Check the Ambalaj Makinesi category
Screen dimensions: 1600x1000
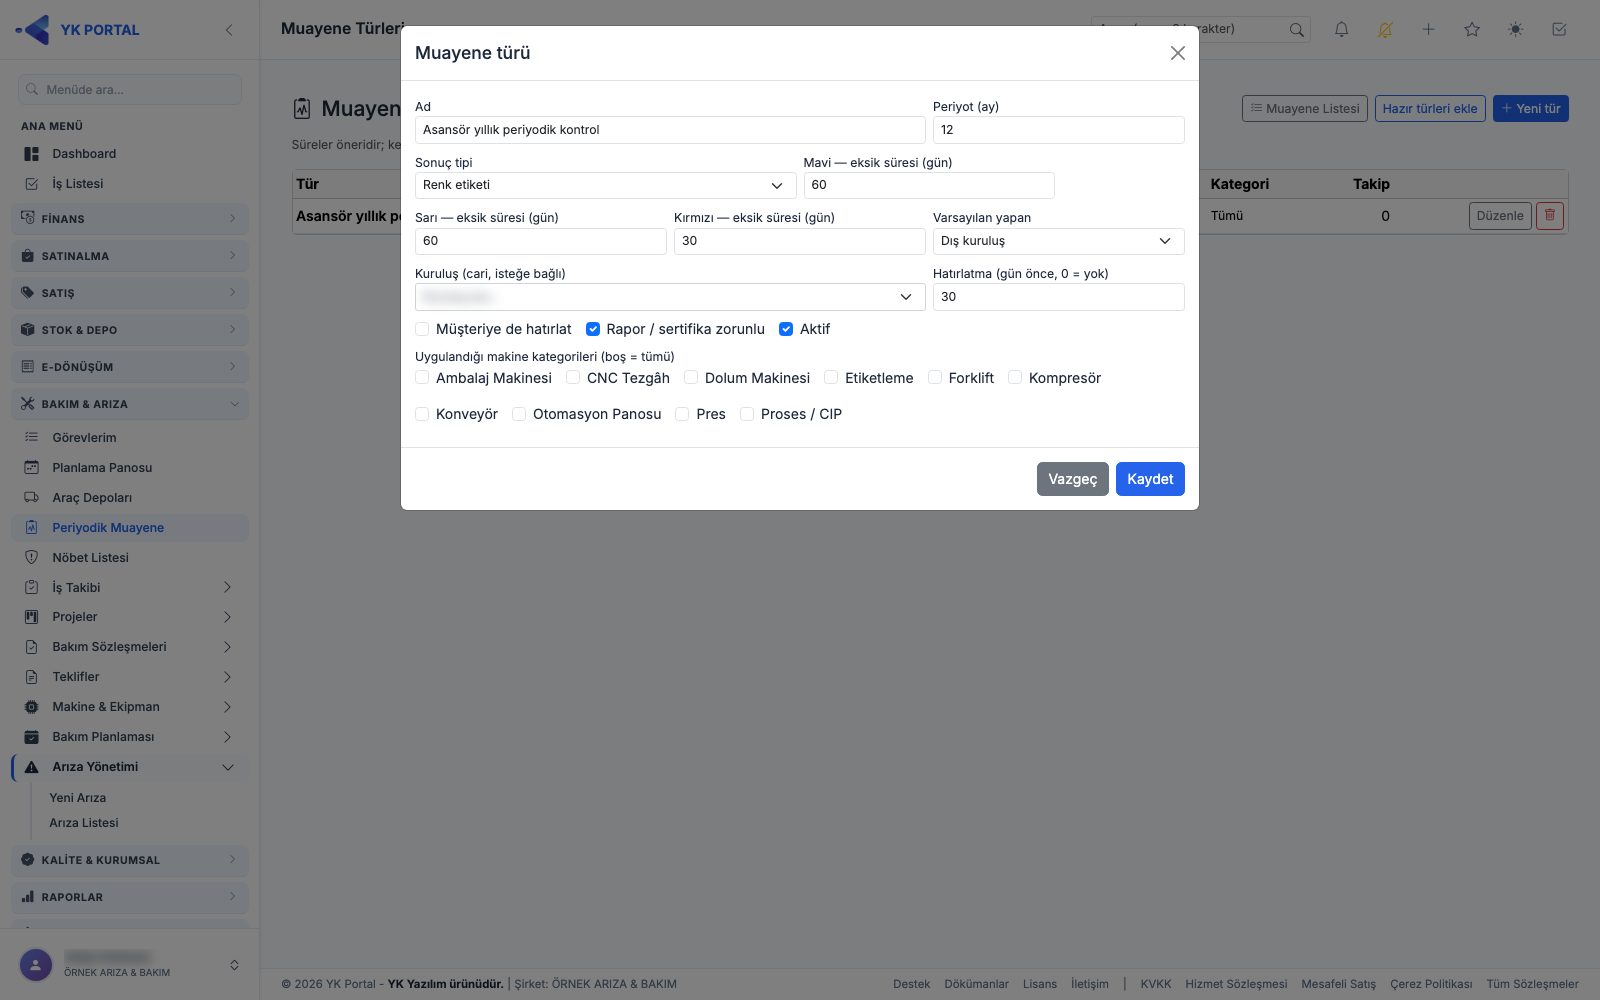coord(422,378)
